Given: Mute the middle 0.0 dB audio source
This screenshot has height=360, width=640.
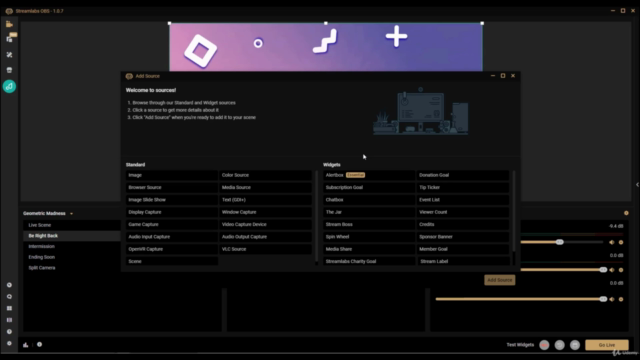Looking at the screenshot, I should [612, 270].
